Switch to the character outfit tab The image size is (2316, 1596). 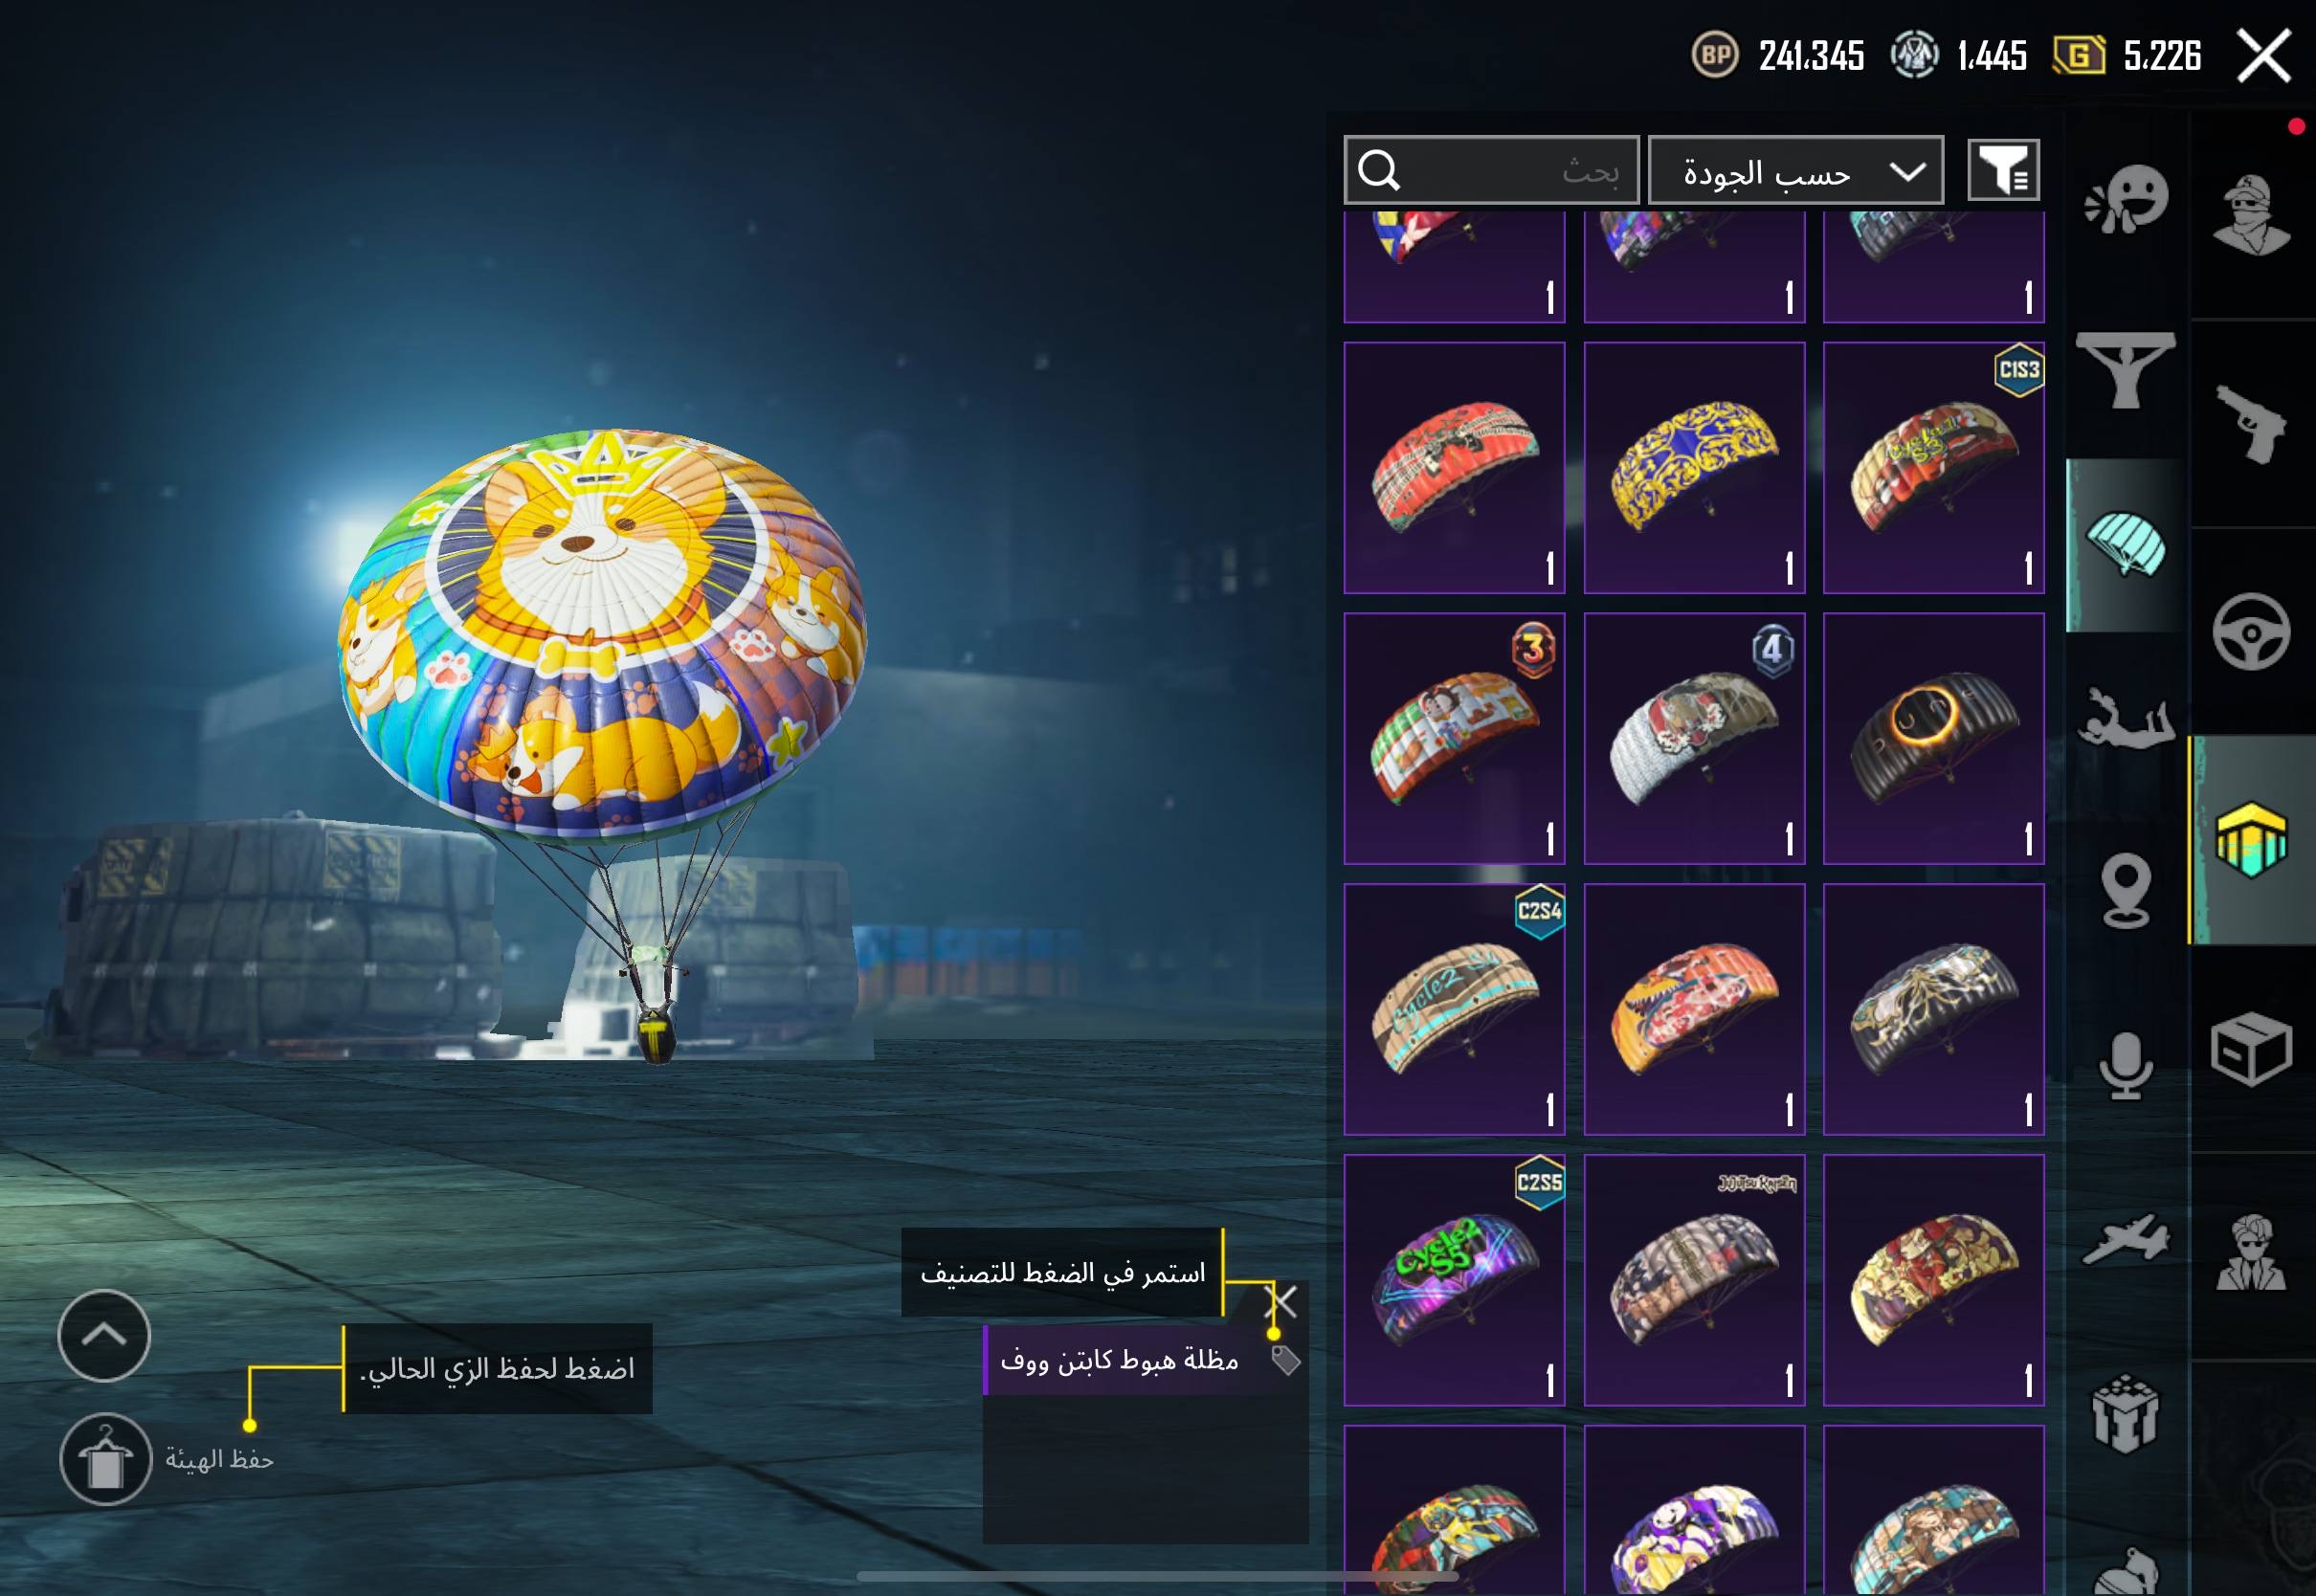[2251, 214]
